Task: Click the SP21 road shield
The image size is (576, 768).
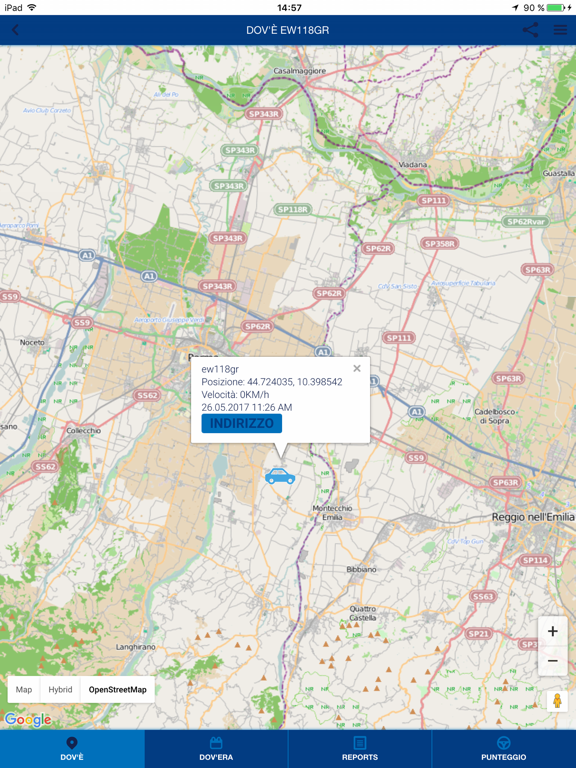Action: coord(479,633)
